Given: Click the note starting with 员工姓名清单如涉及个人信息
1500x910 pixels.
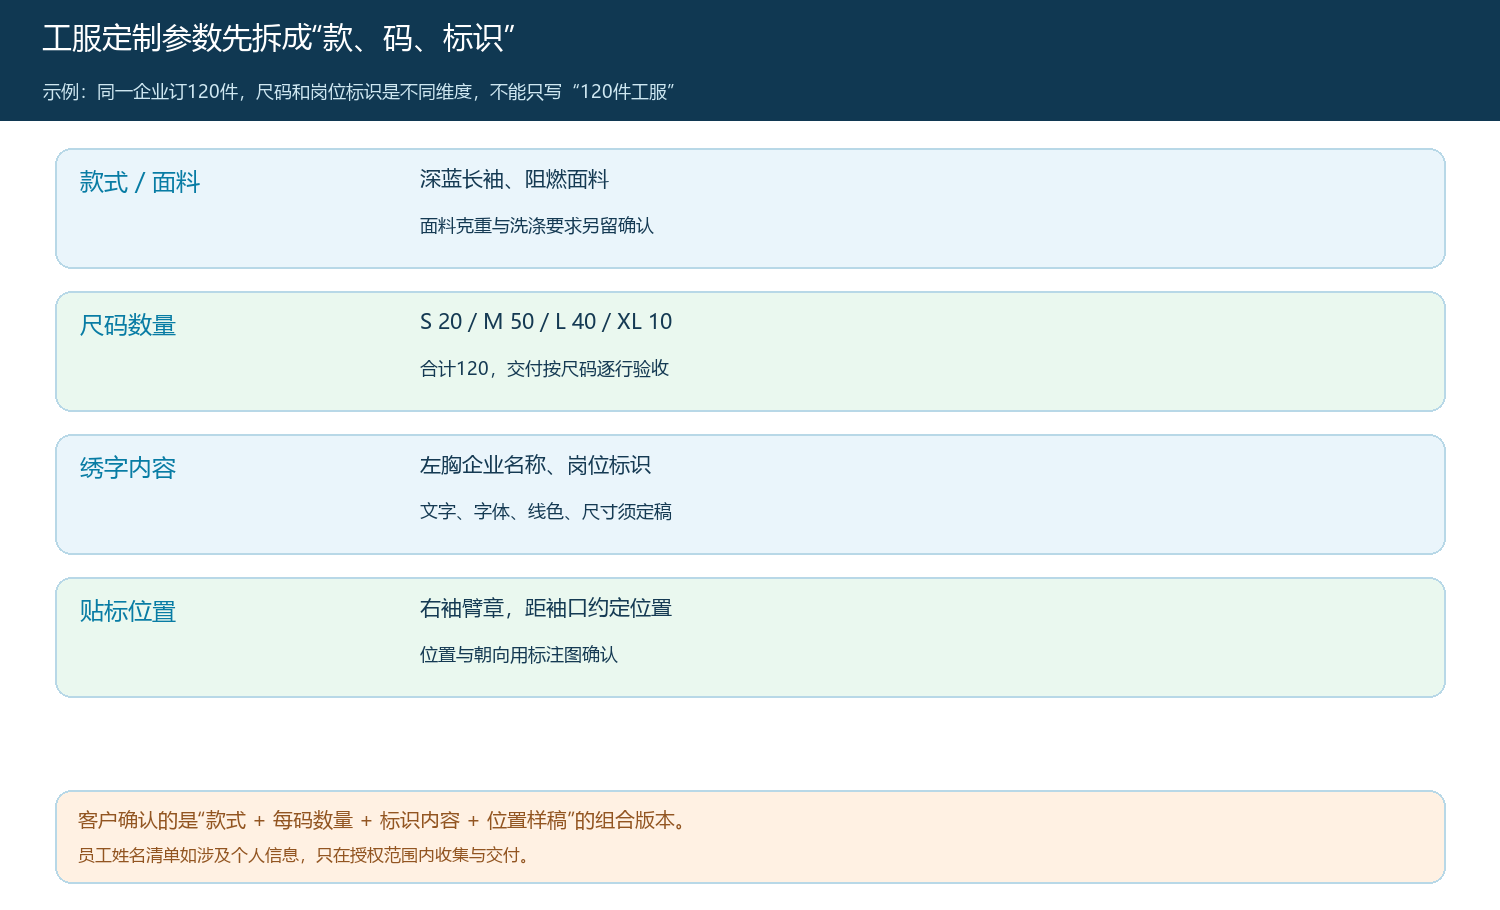Looking at the screenshot, I should pos(306,855).
